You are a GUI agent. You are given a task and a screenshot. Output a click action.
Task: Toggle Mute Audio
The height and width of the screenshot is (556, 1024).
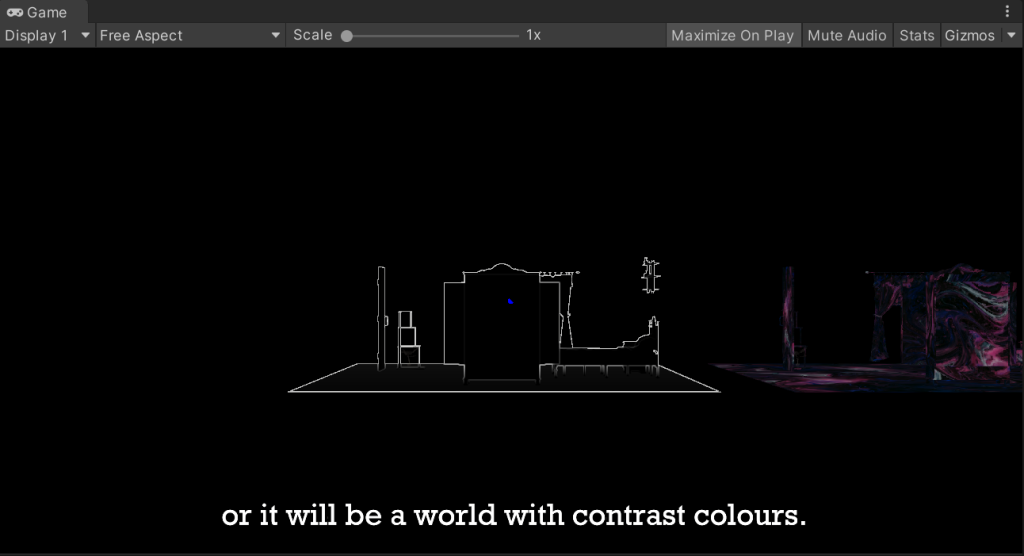(847, 35)
